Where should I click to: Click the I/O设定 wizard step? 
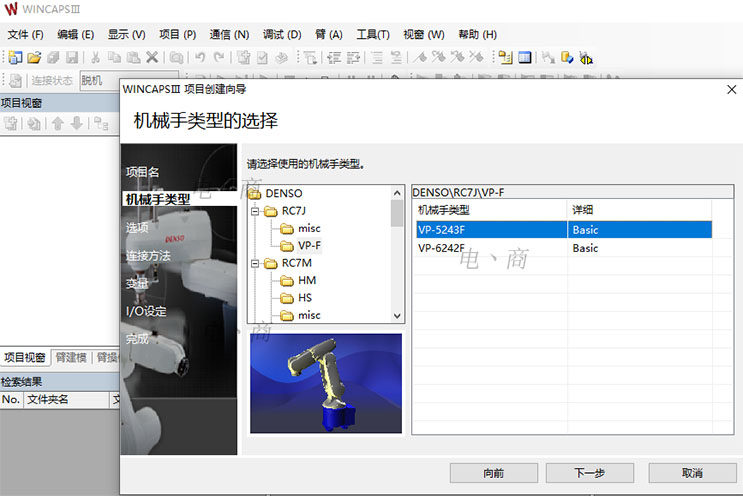pyautogui.click(x=146, y=311)
